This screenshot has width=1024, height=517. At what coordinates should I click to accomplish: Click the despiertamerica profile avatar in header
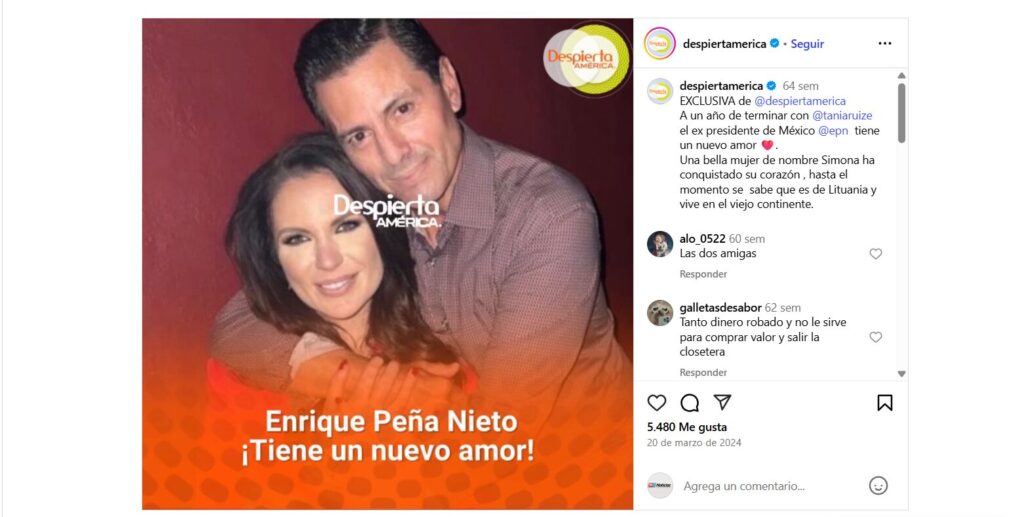click(660, 43)
